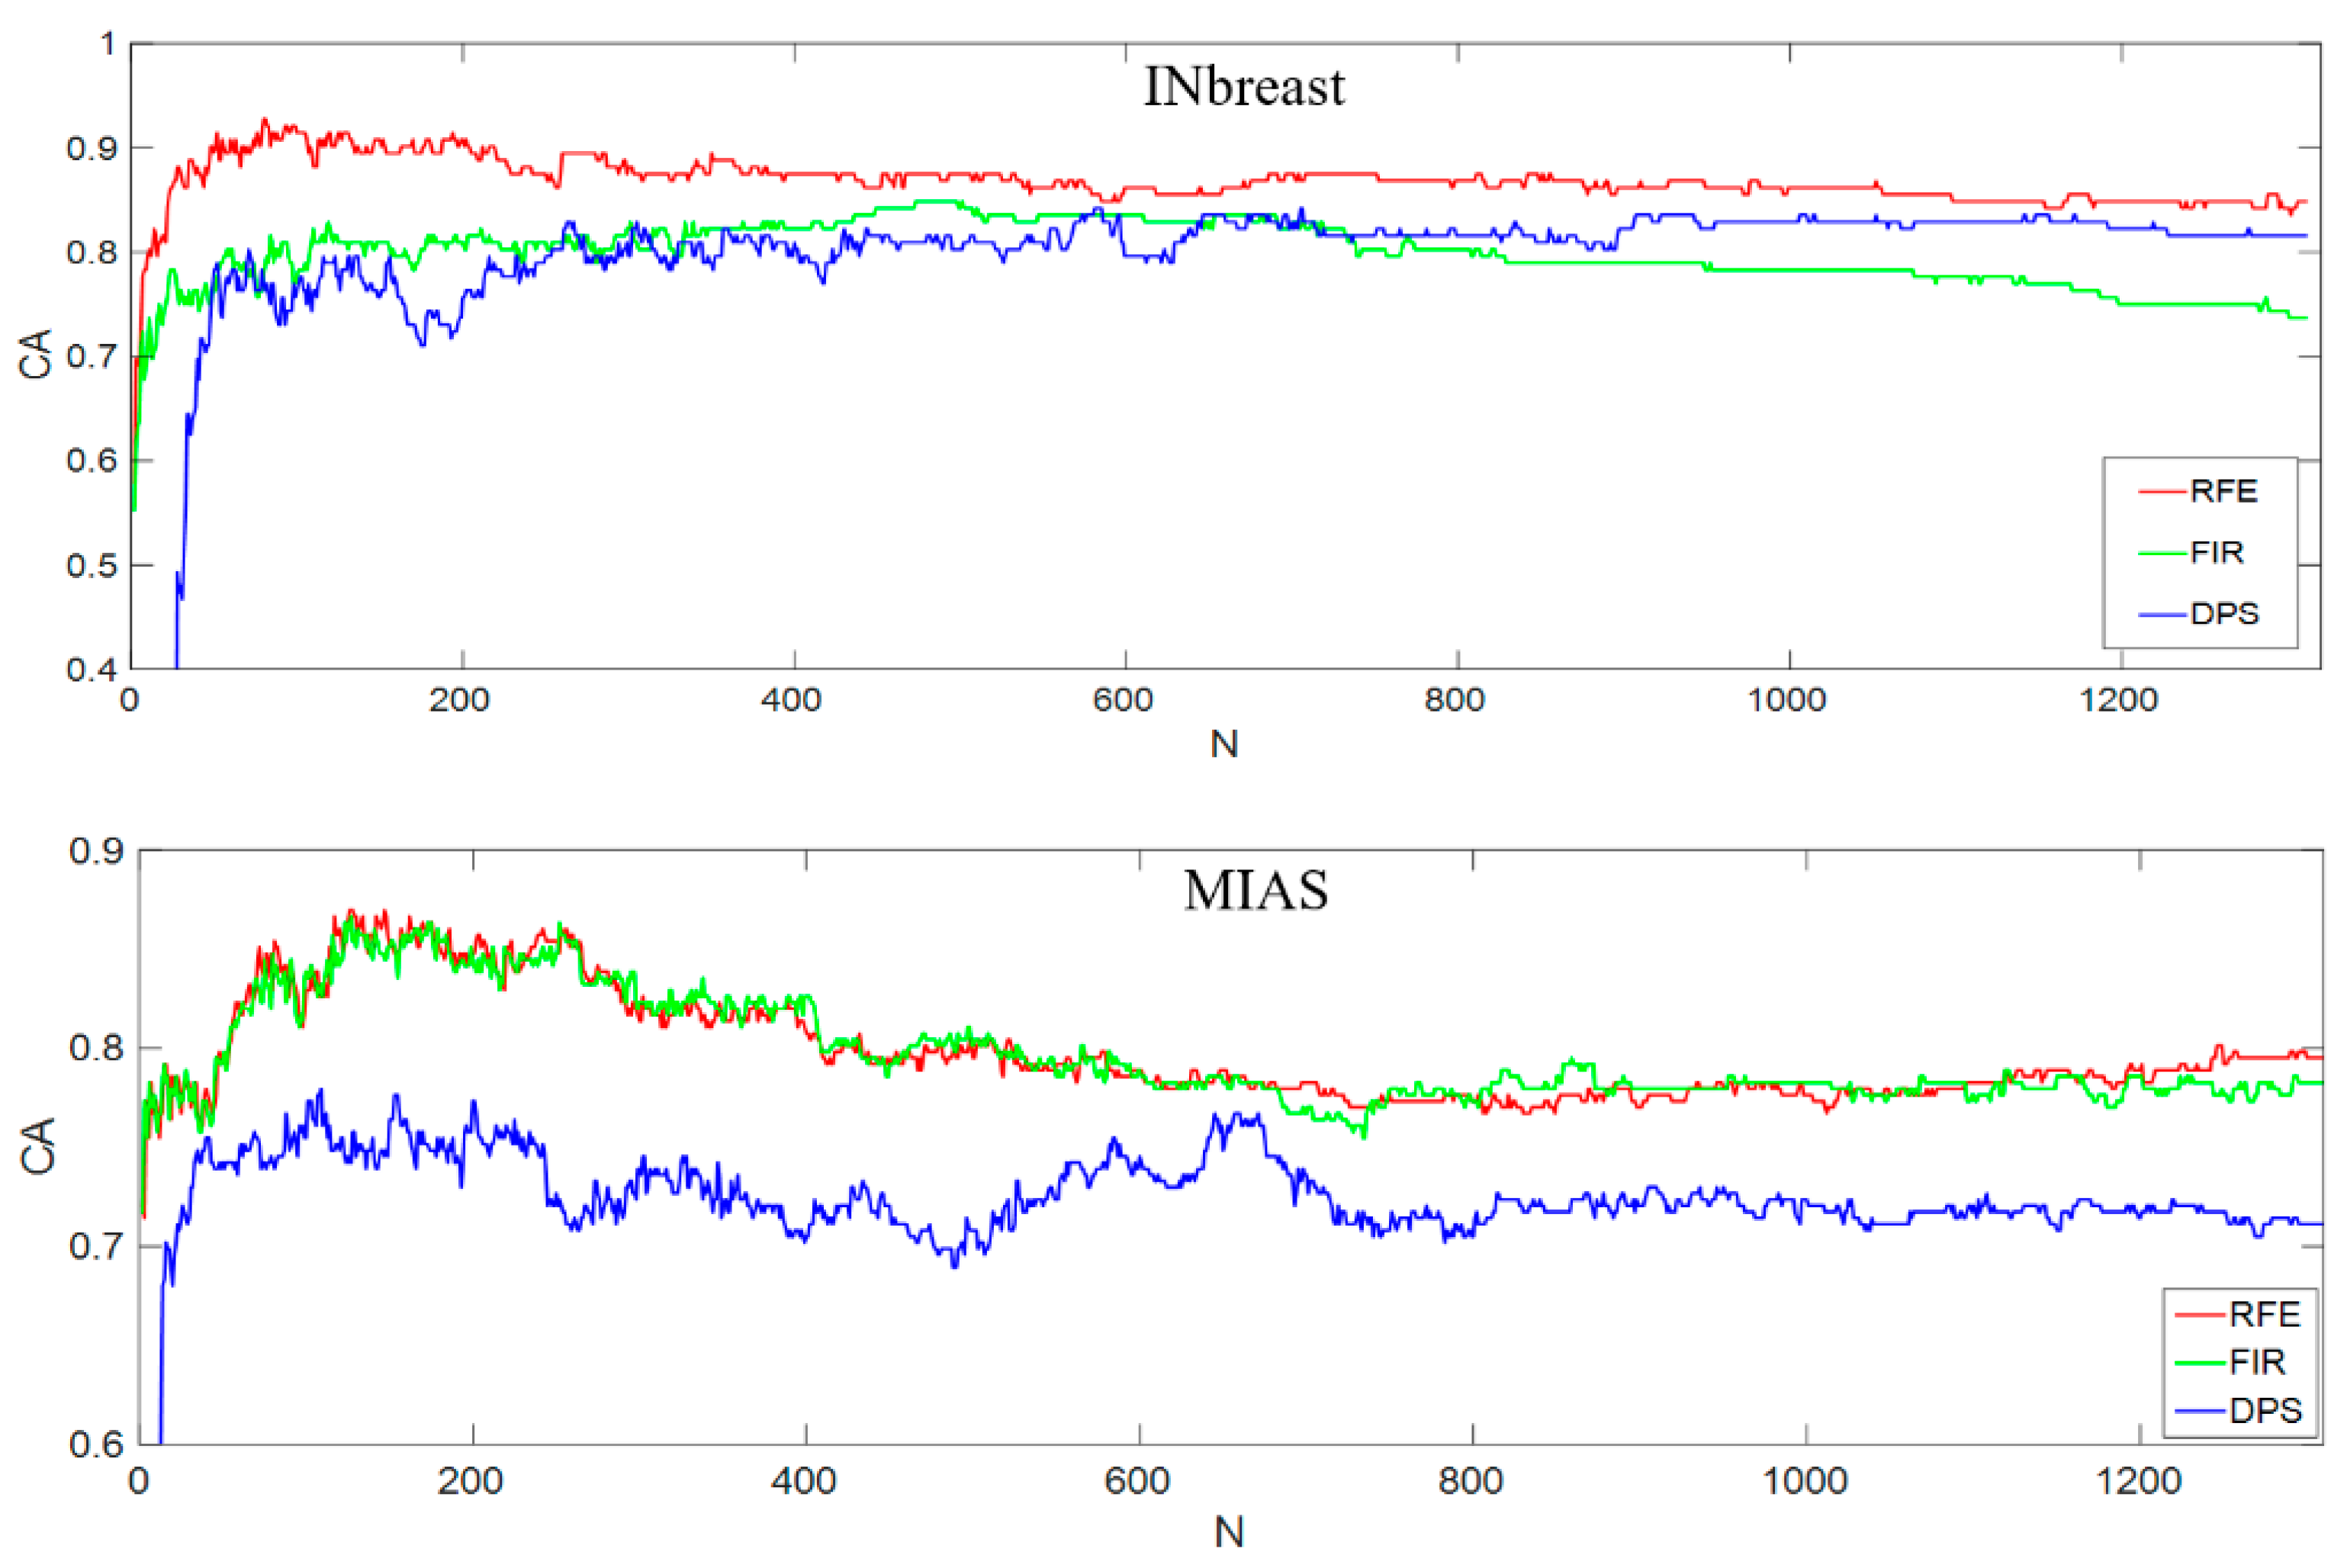This screenshot has height=1568, width=2347.
Task: Click blue DPS line swatch in INbreast legend
Action: 2162,613
